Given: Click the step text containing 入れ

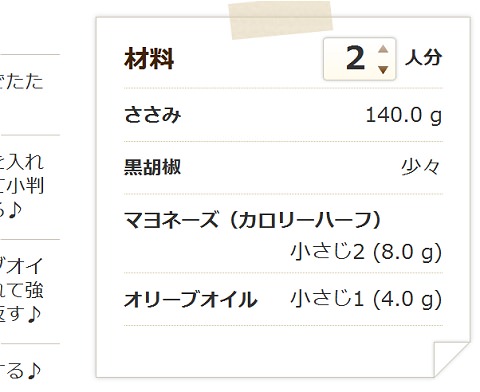Looking at the screenshot, I should tap(22, 162).
